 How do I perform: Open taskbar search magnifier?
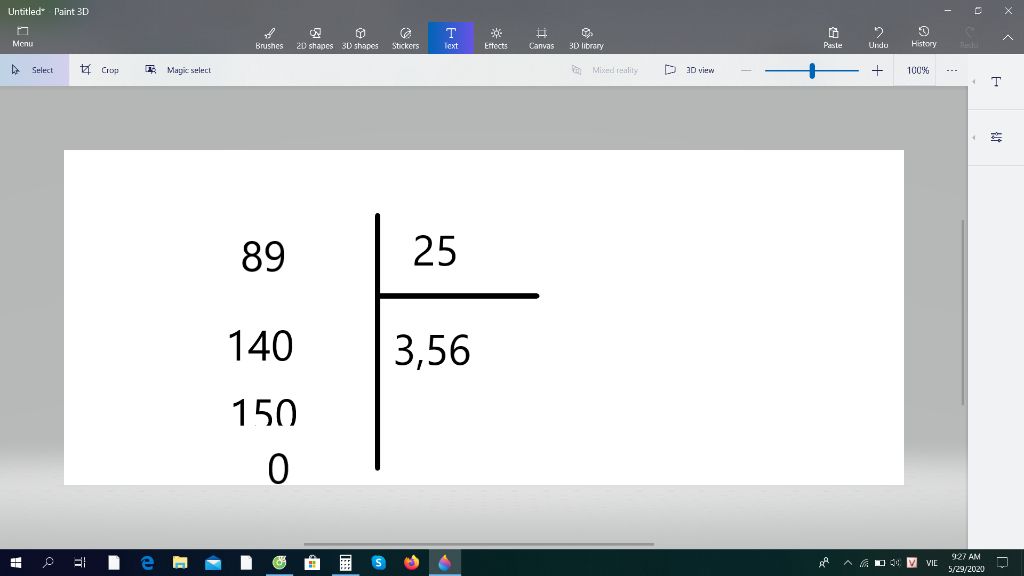point(48,562)
